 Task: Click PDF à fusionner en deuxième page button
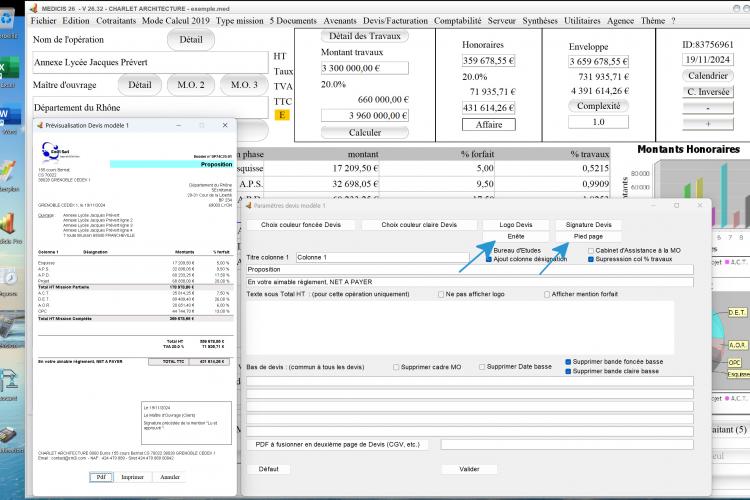pos(337,444)
